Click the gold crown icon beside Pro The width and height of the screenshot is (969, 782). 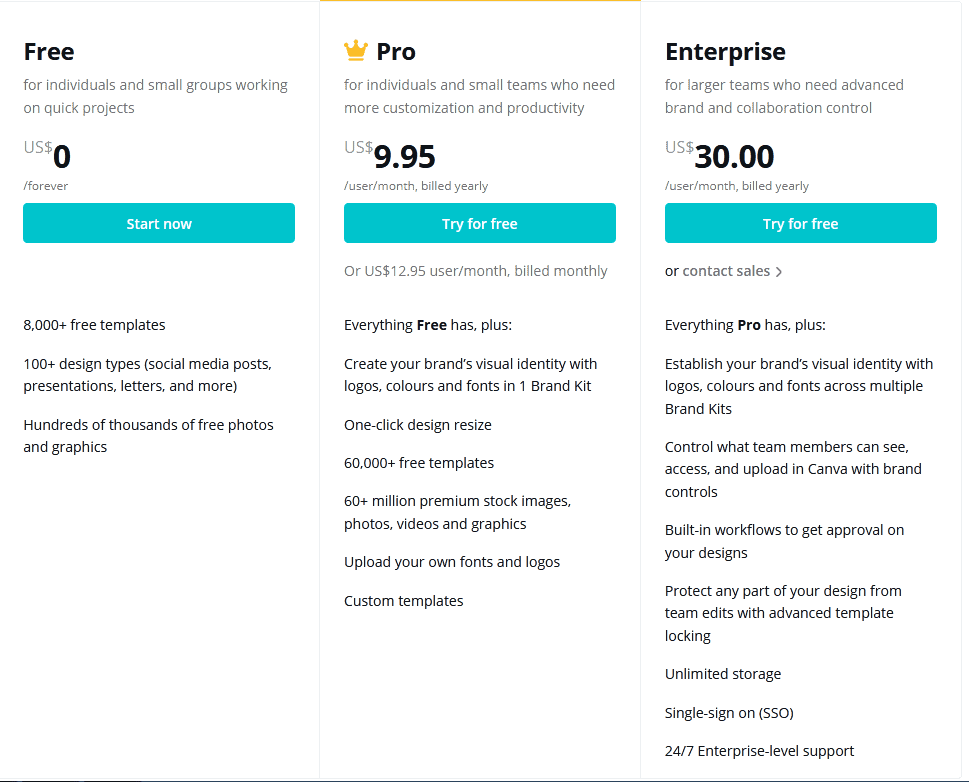(355, 48)
